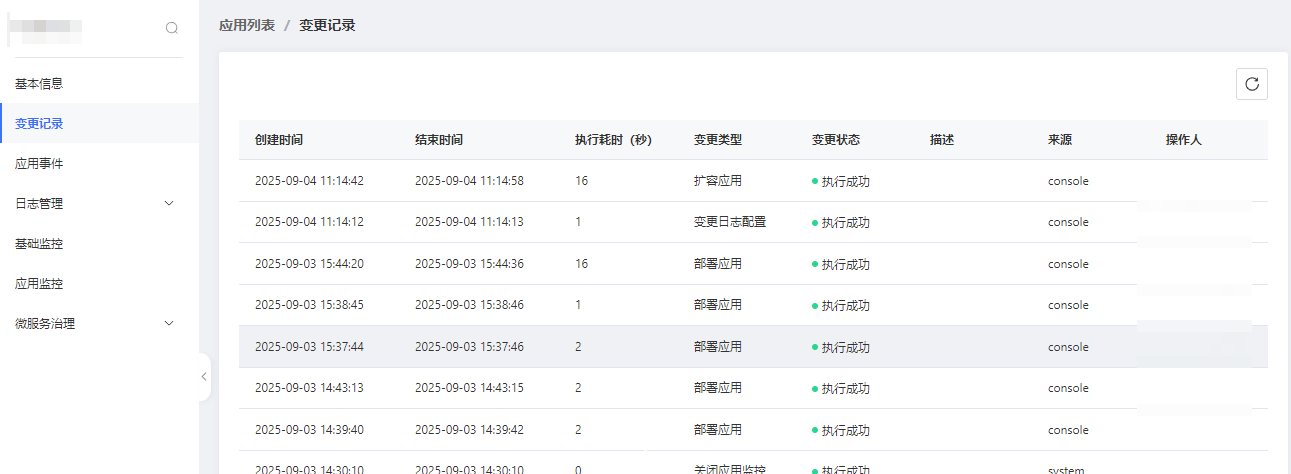Expand the 微服务治理 submenu

pos(168,323)
